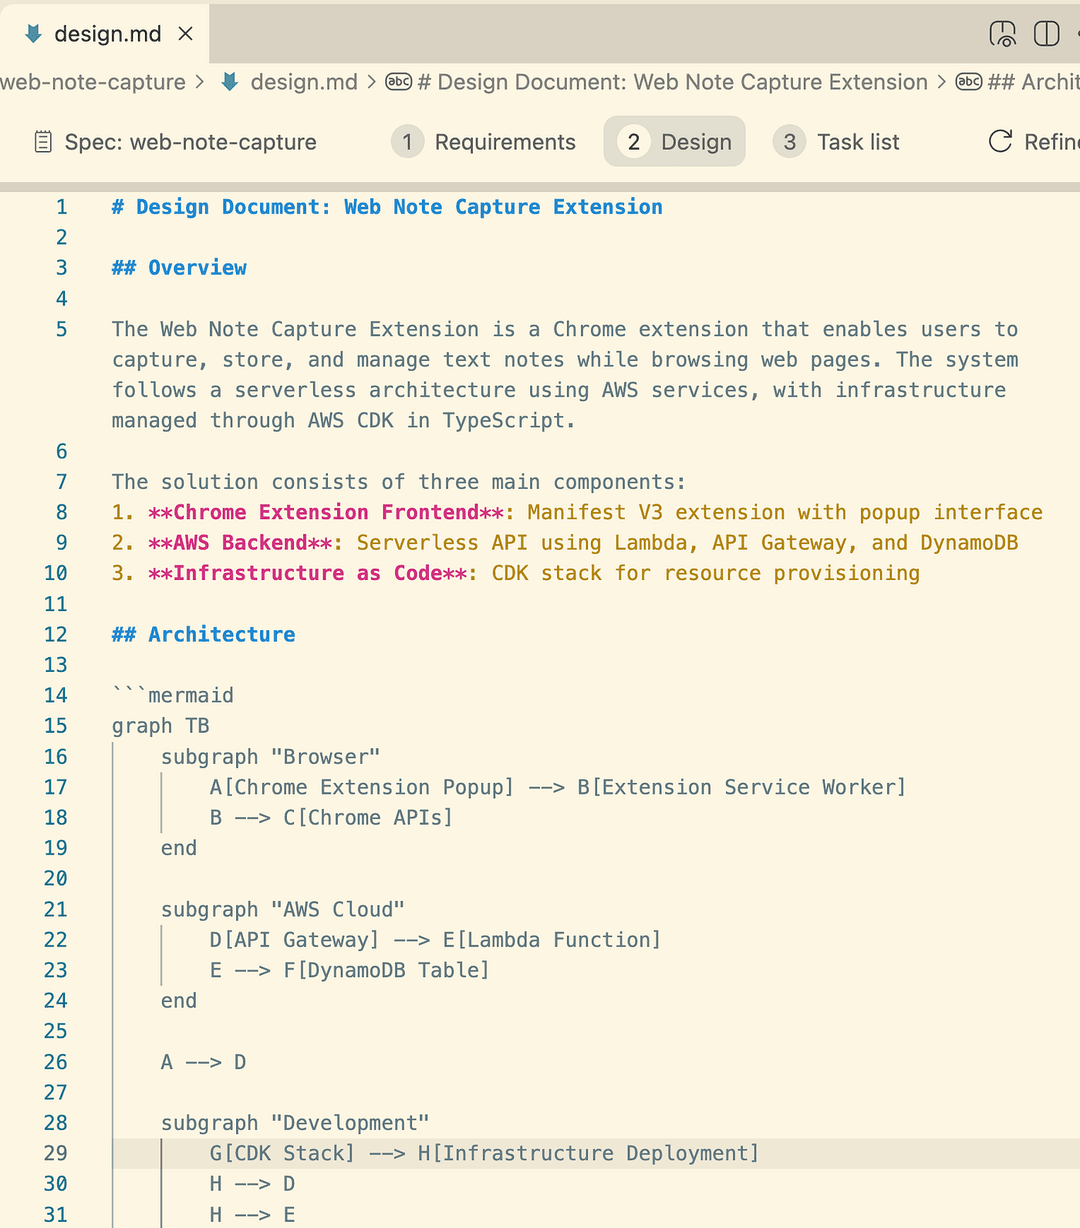Screen dimensions: 1080x1228
Task: Open design.md breadcrumb item
Action: click(304, 82)
